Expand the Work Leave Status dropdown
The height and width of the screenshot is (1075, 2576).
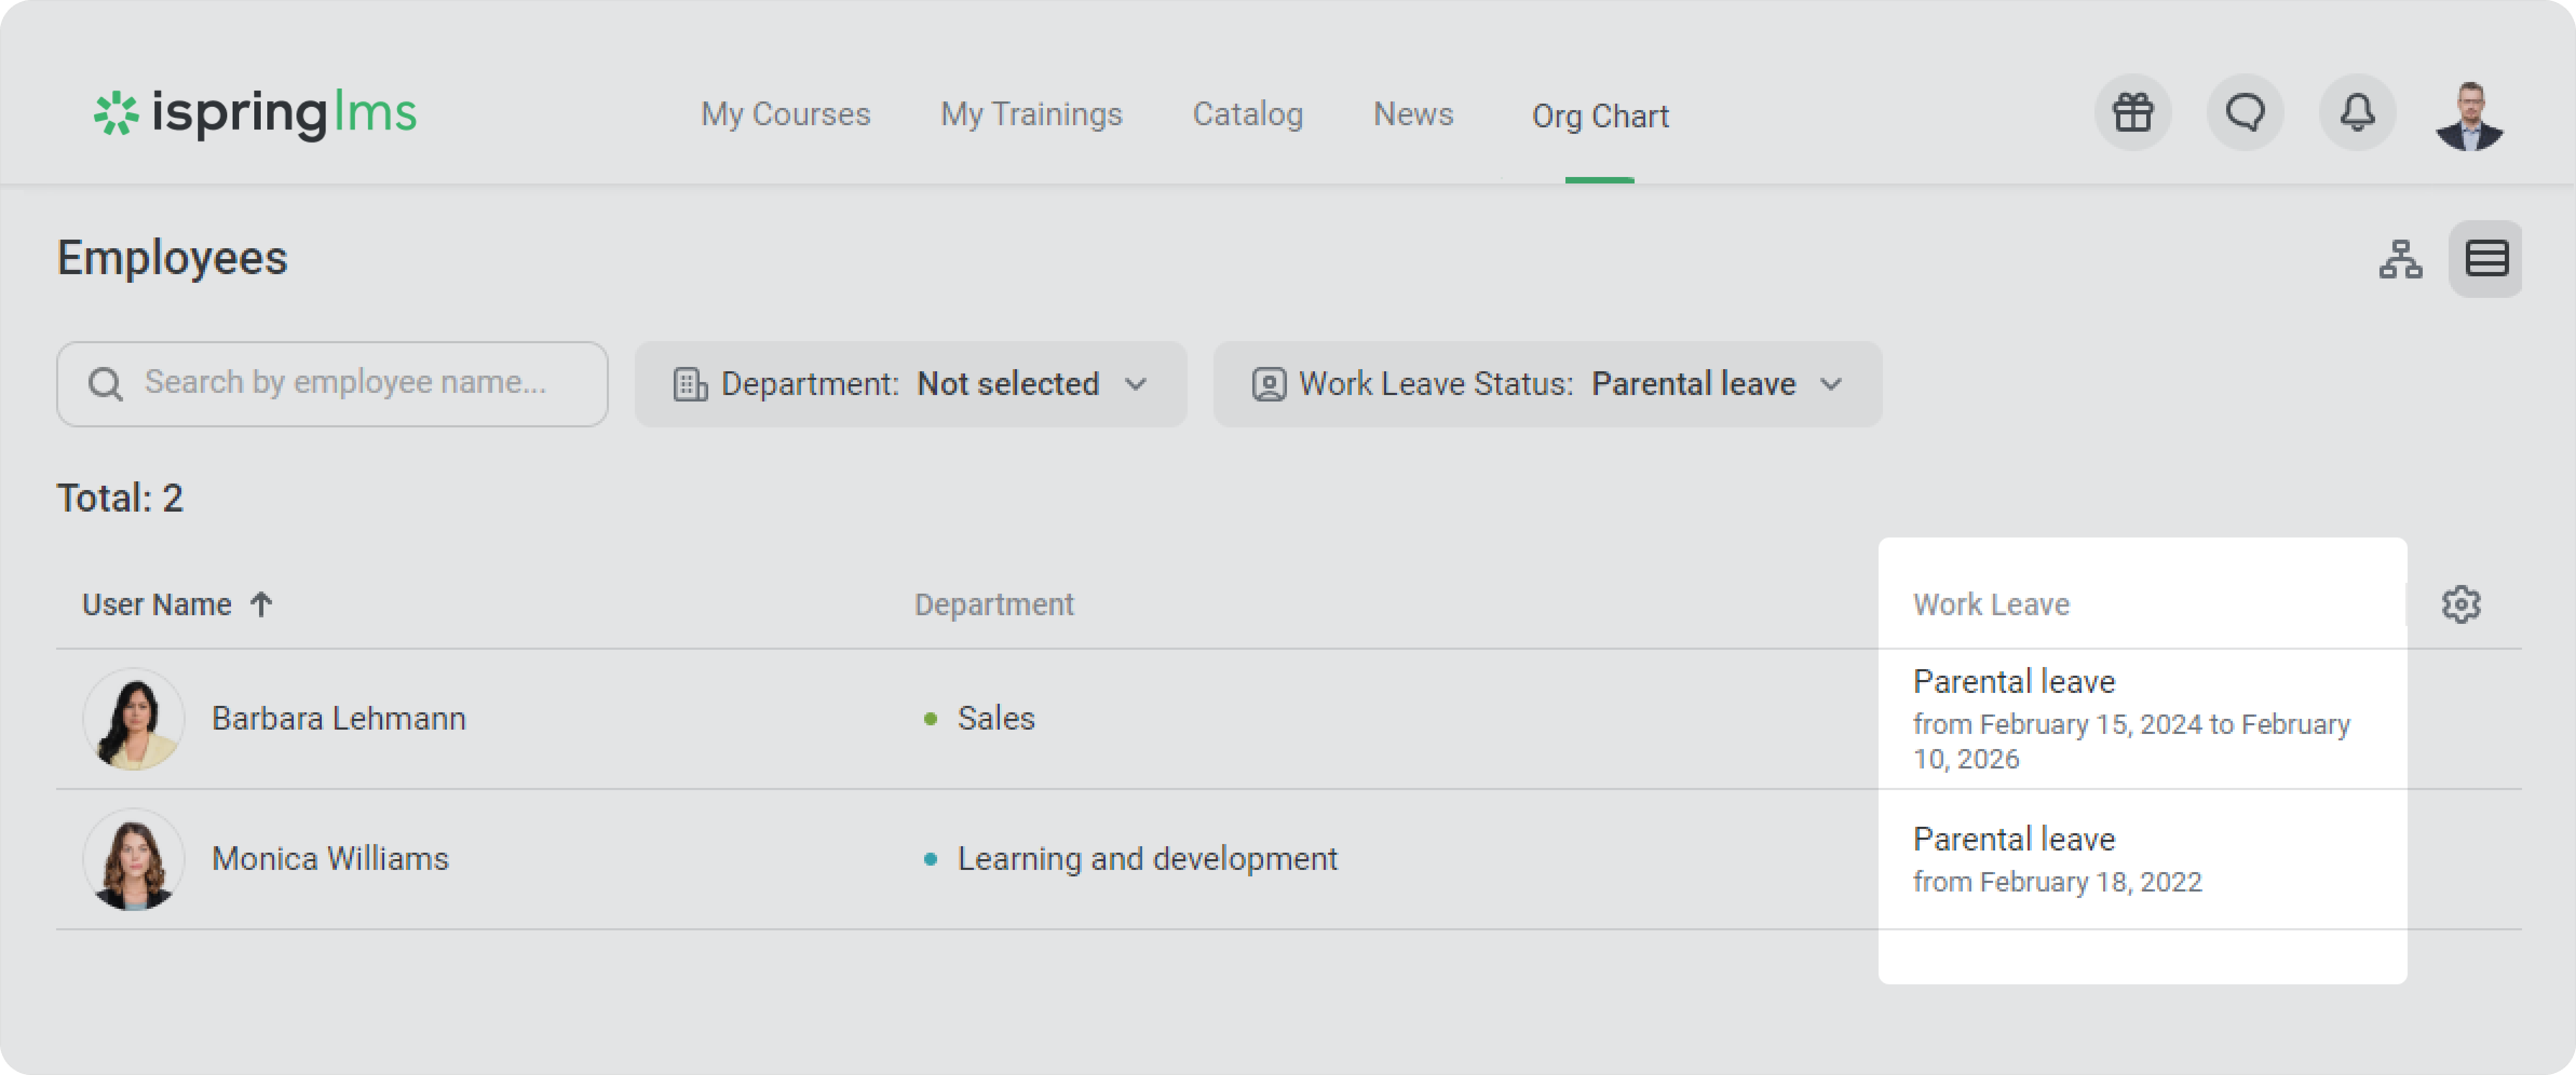(x=1546, y=384)
